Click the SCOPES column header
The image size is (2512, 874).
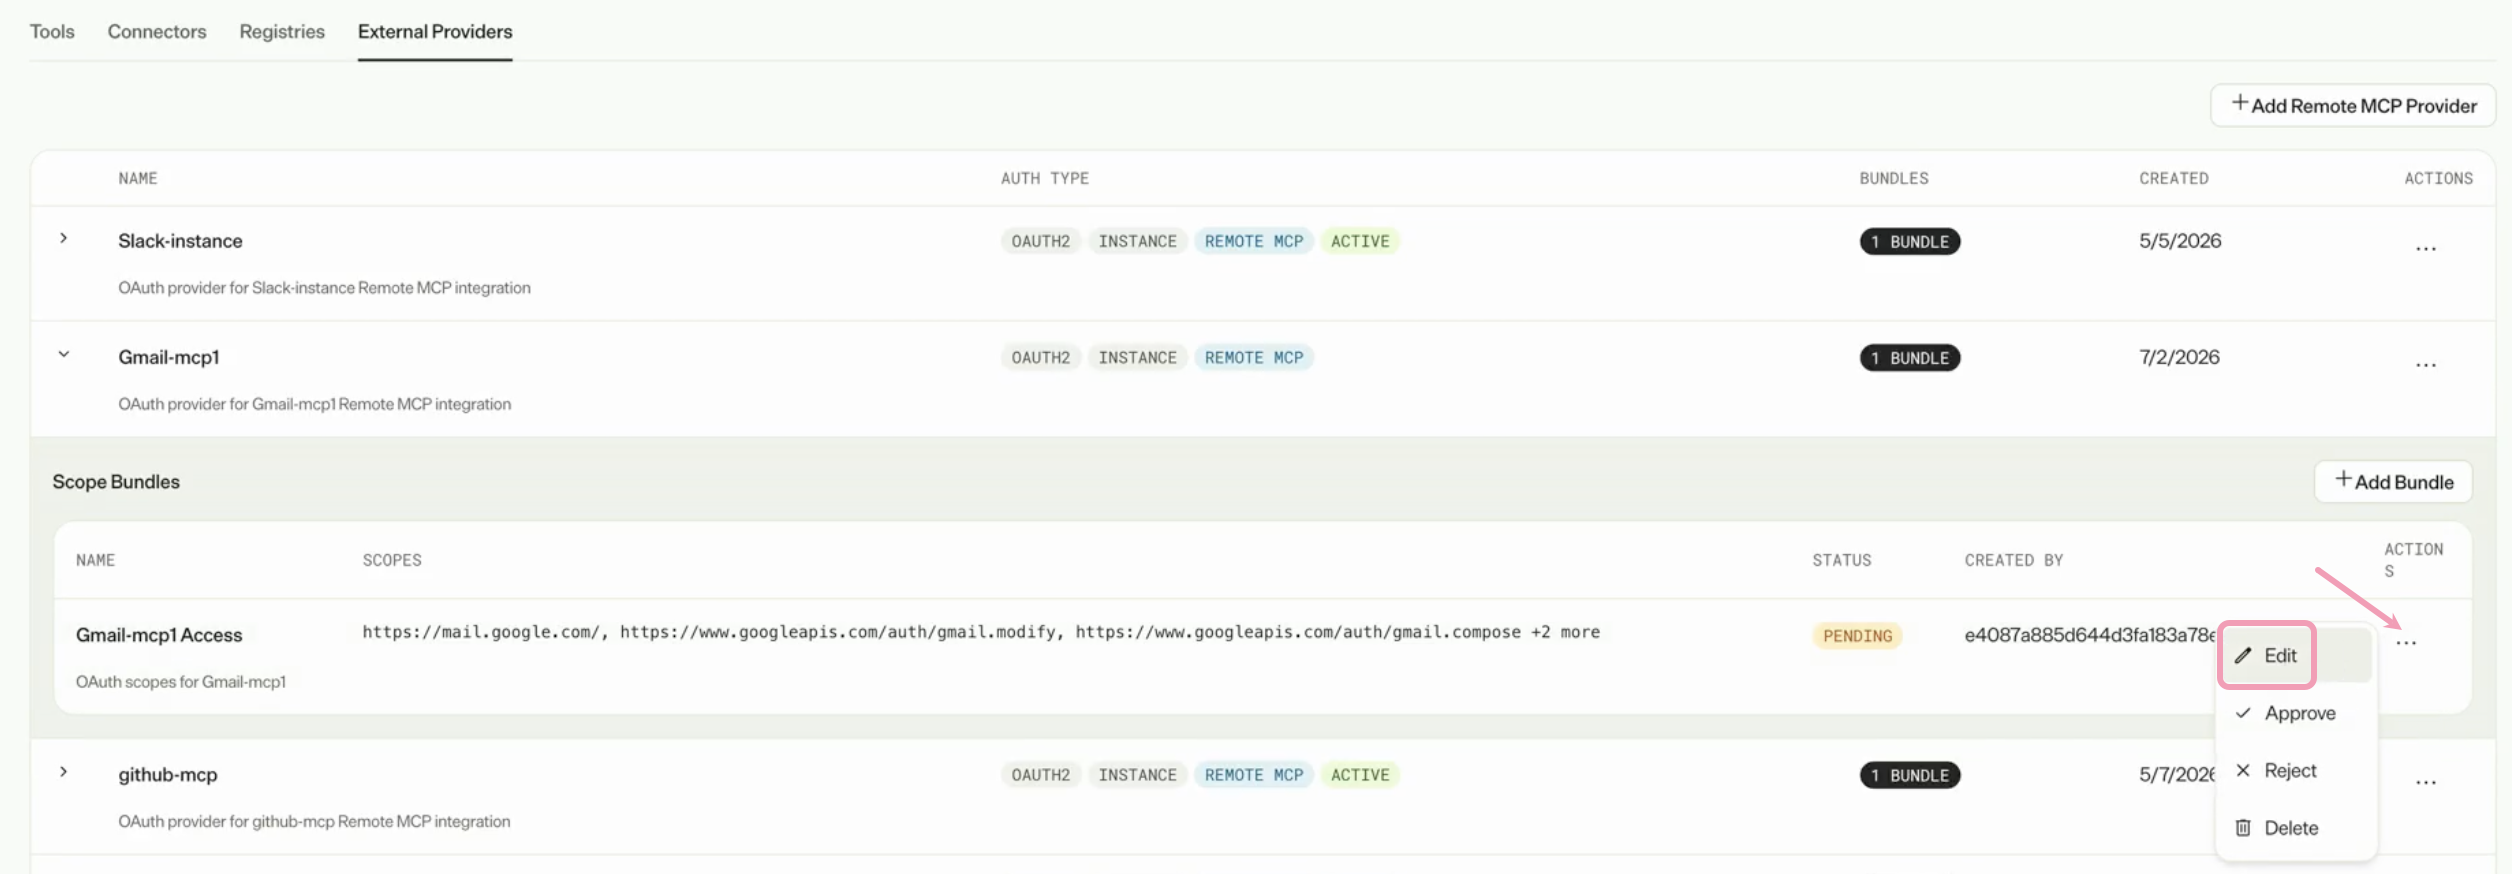392,560
